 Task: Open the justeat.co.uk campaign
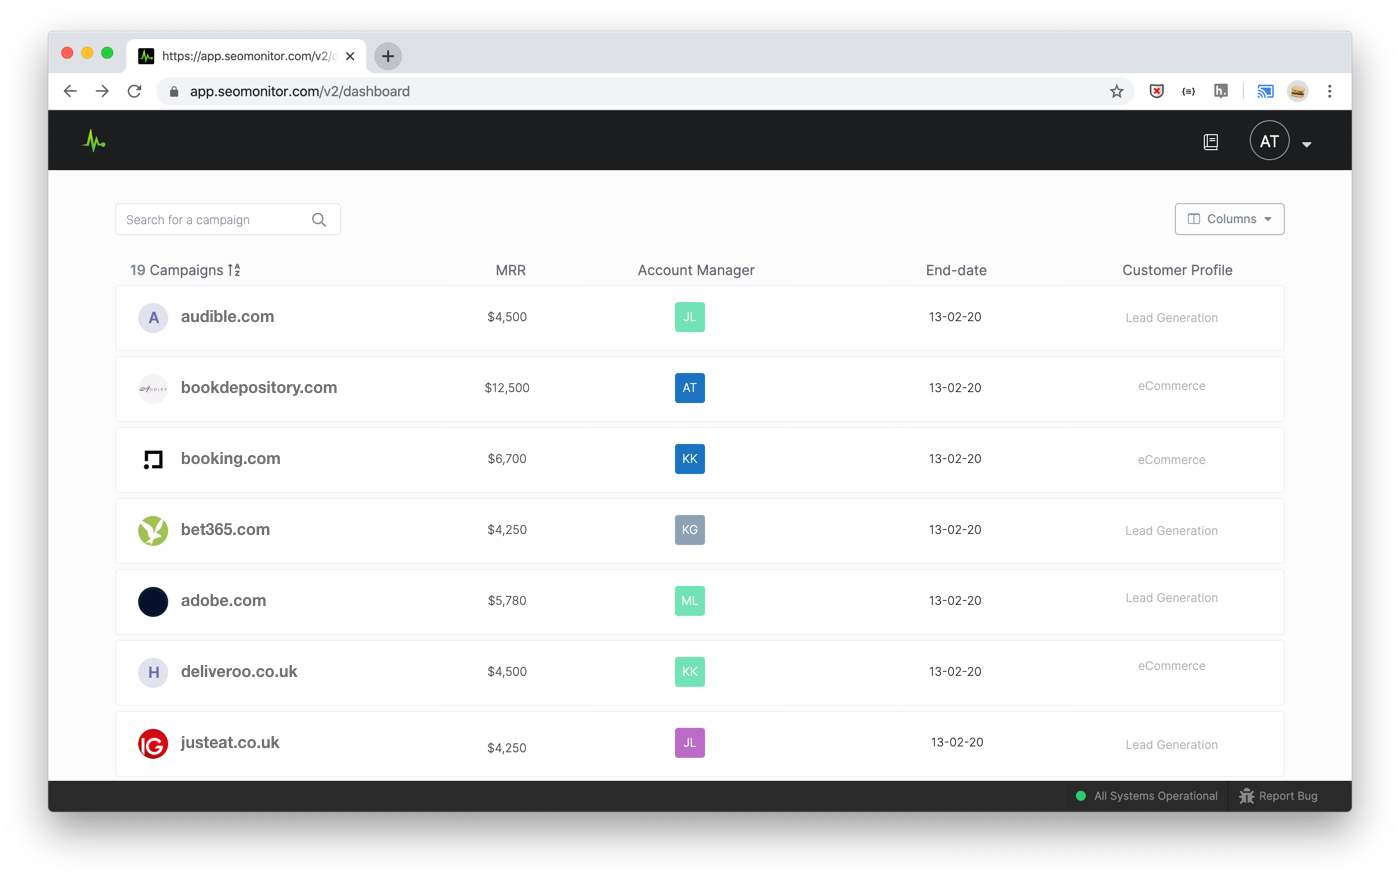click(230, 743)
